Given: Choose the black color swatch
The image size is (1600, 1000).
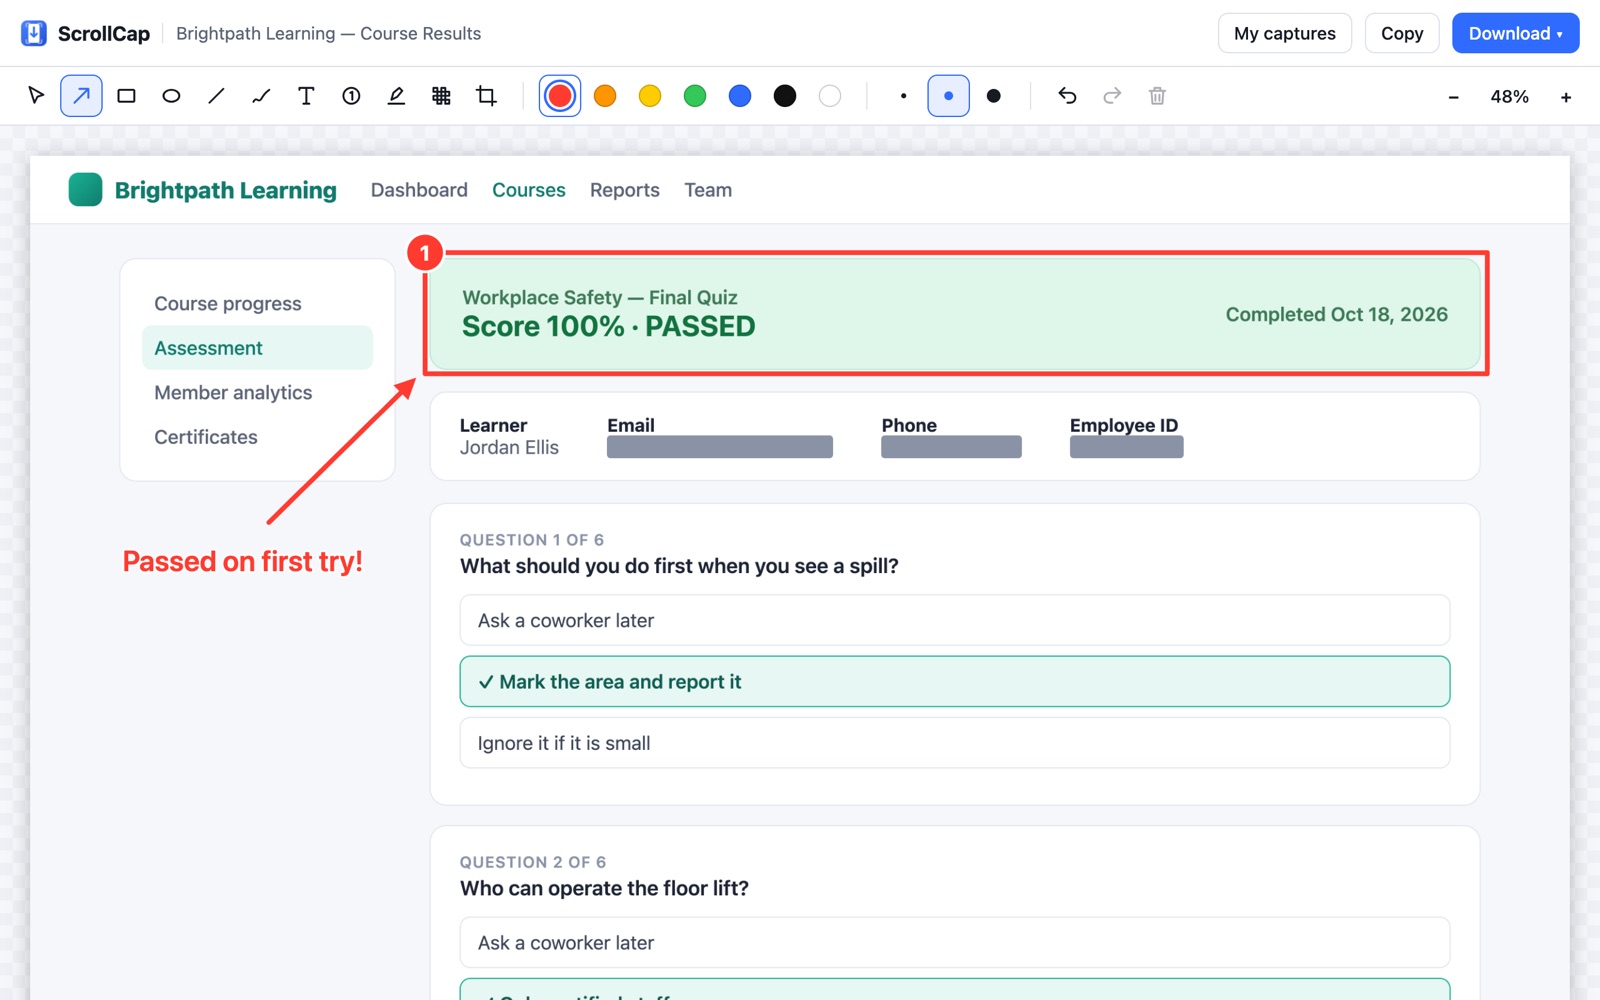Looking at the screenshot, I should click(785, 96).
